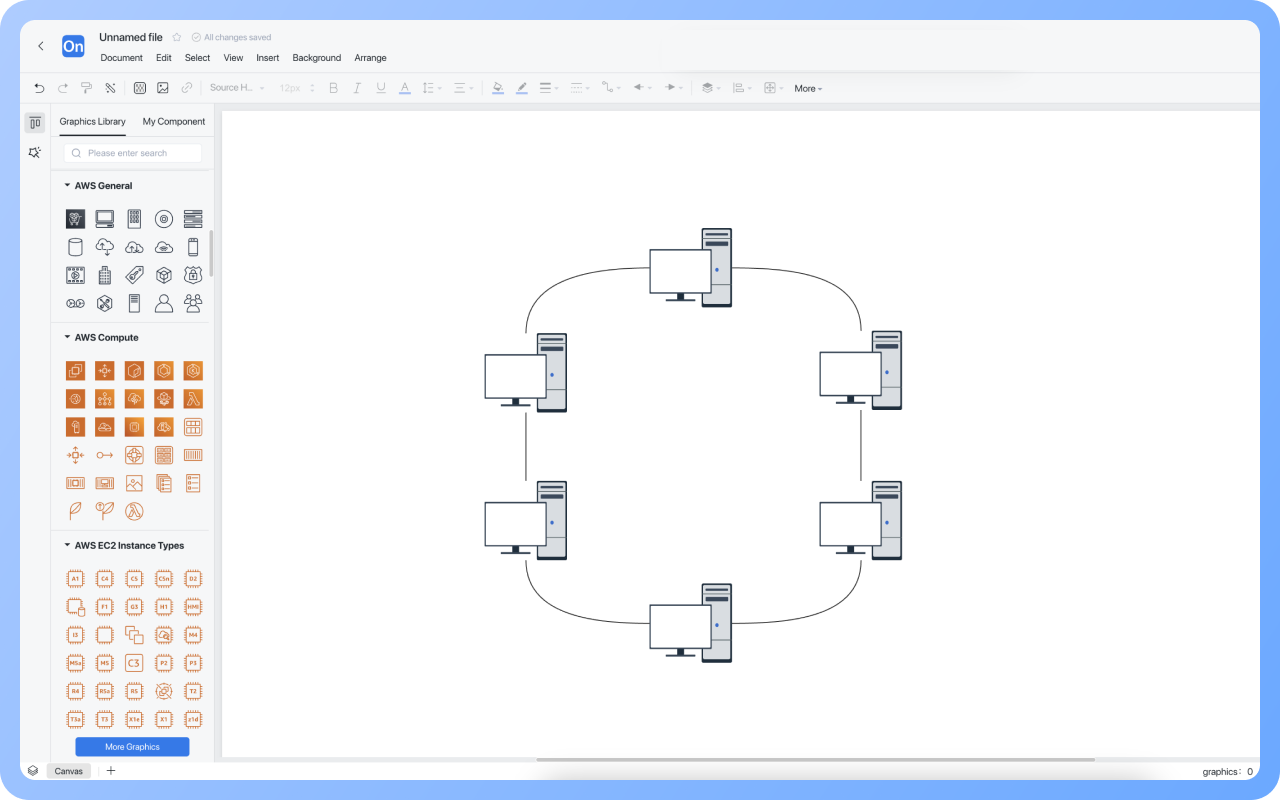Image resolution: width=1280 pixels, height=800 pixels.
Task: Select the mobile client icon in AWS General
Action: click(193, 247)
